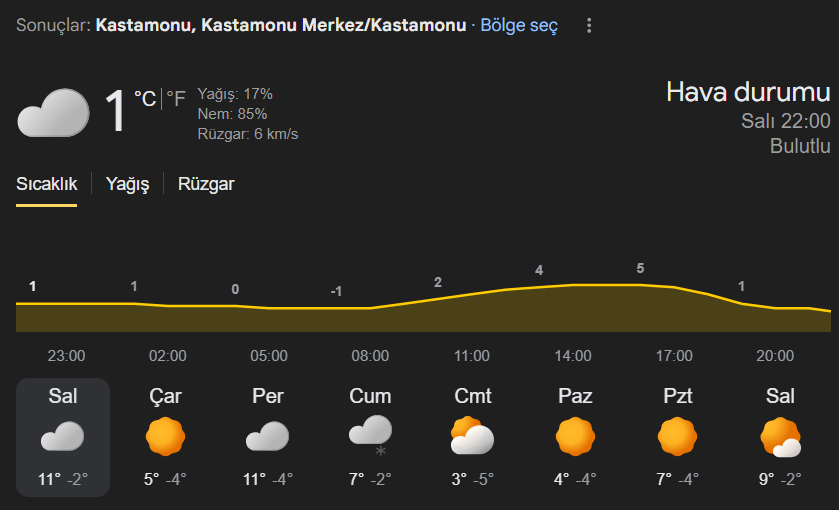Switch units to Celsius (°C)

(x=145, y=98)
